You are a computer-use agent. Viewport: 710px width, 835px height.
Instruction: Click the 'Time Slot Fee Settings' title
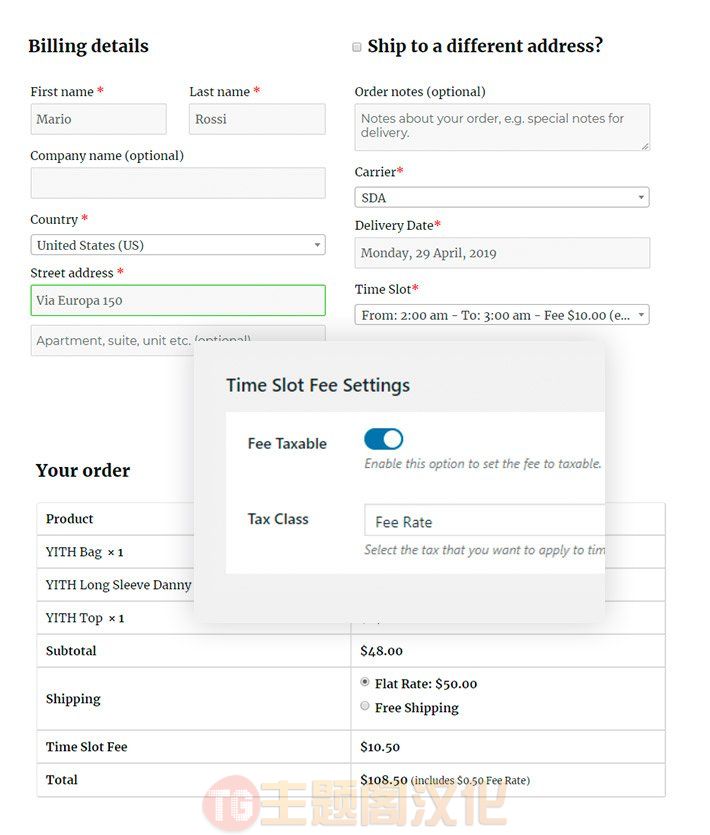click(x=318, y=385)
